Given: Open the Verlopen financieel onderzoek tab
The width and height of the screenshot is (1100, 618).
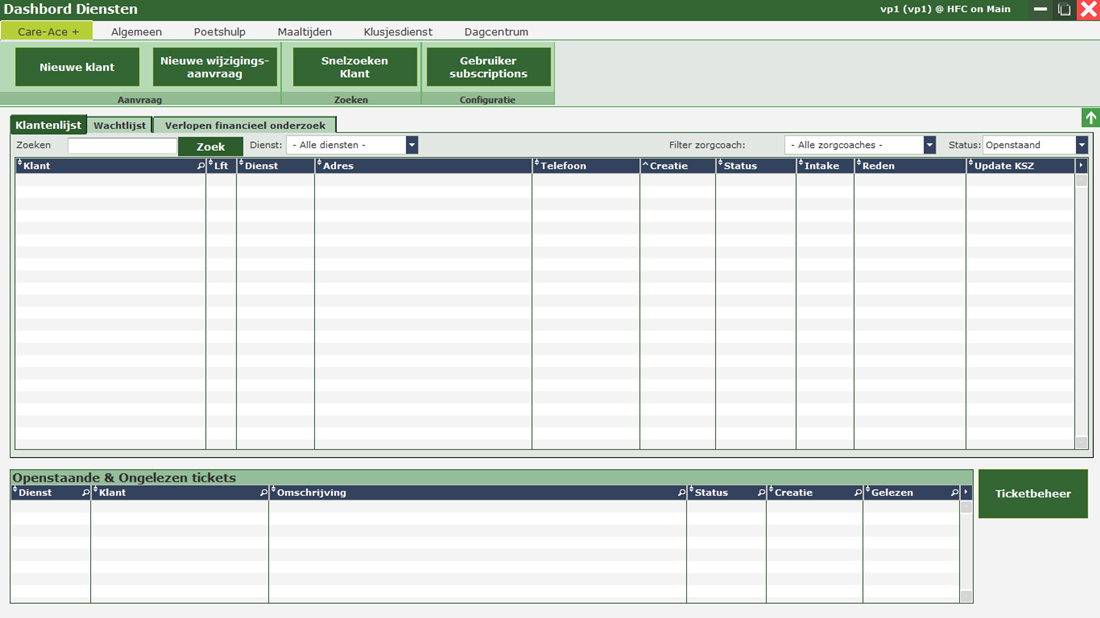Looking at the screenshot, I should pos(244,125).
